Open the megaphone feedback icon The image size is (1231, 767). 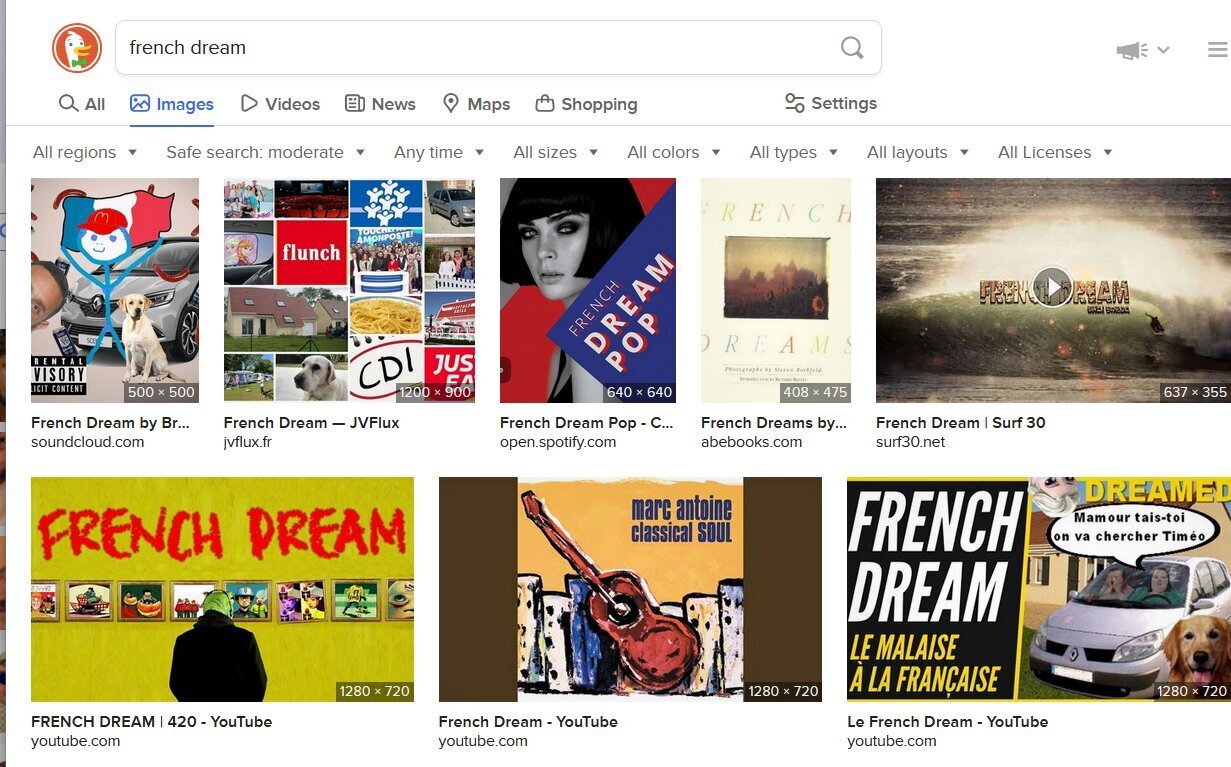tap(1132, 50)
